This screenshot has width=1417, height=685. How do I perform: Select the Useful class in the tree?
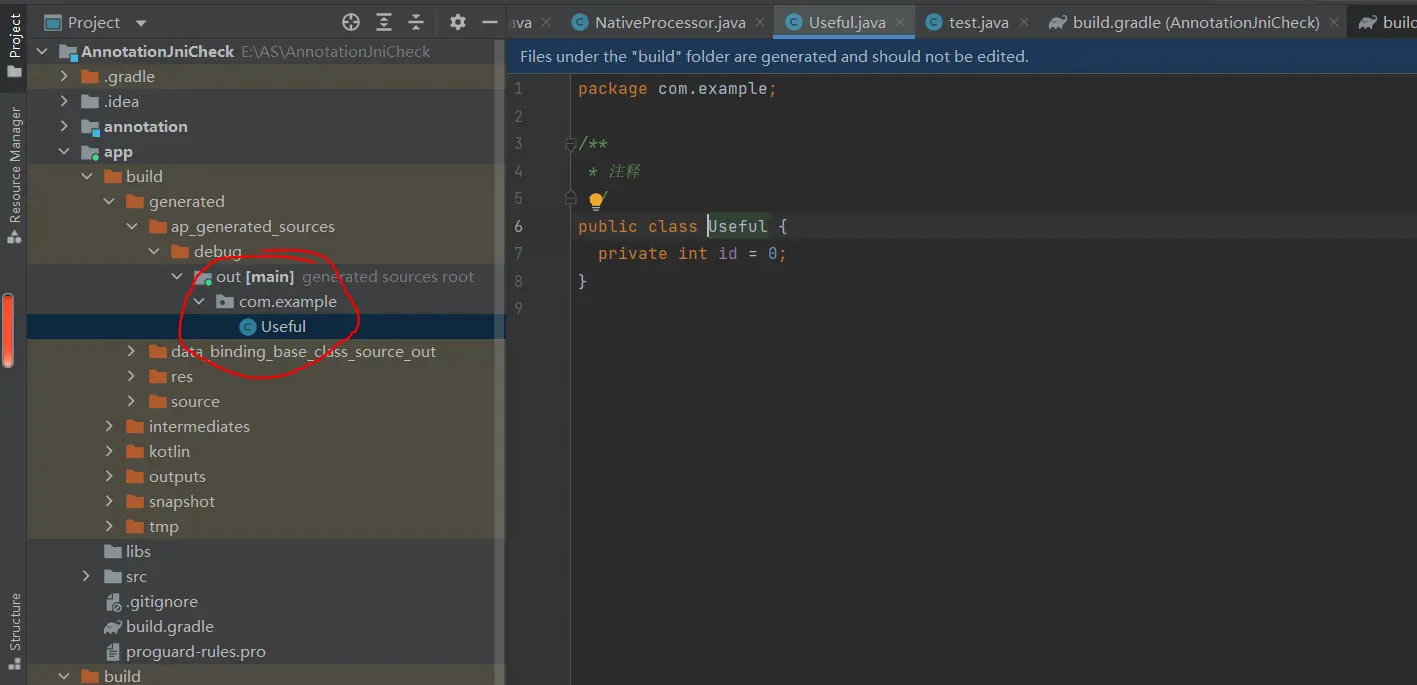(283, 327)
